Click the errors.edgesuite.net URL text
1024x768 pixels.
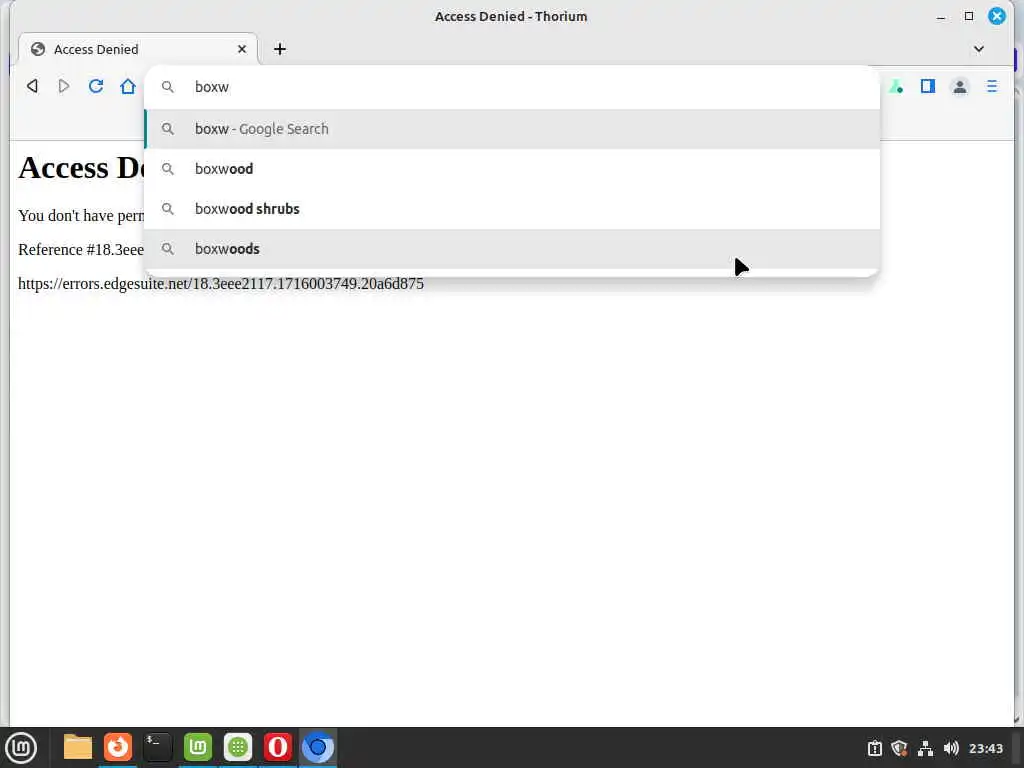click(x=221, y=283)
